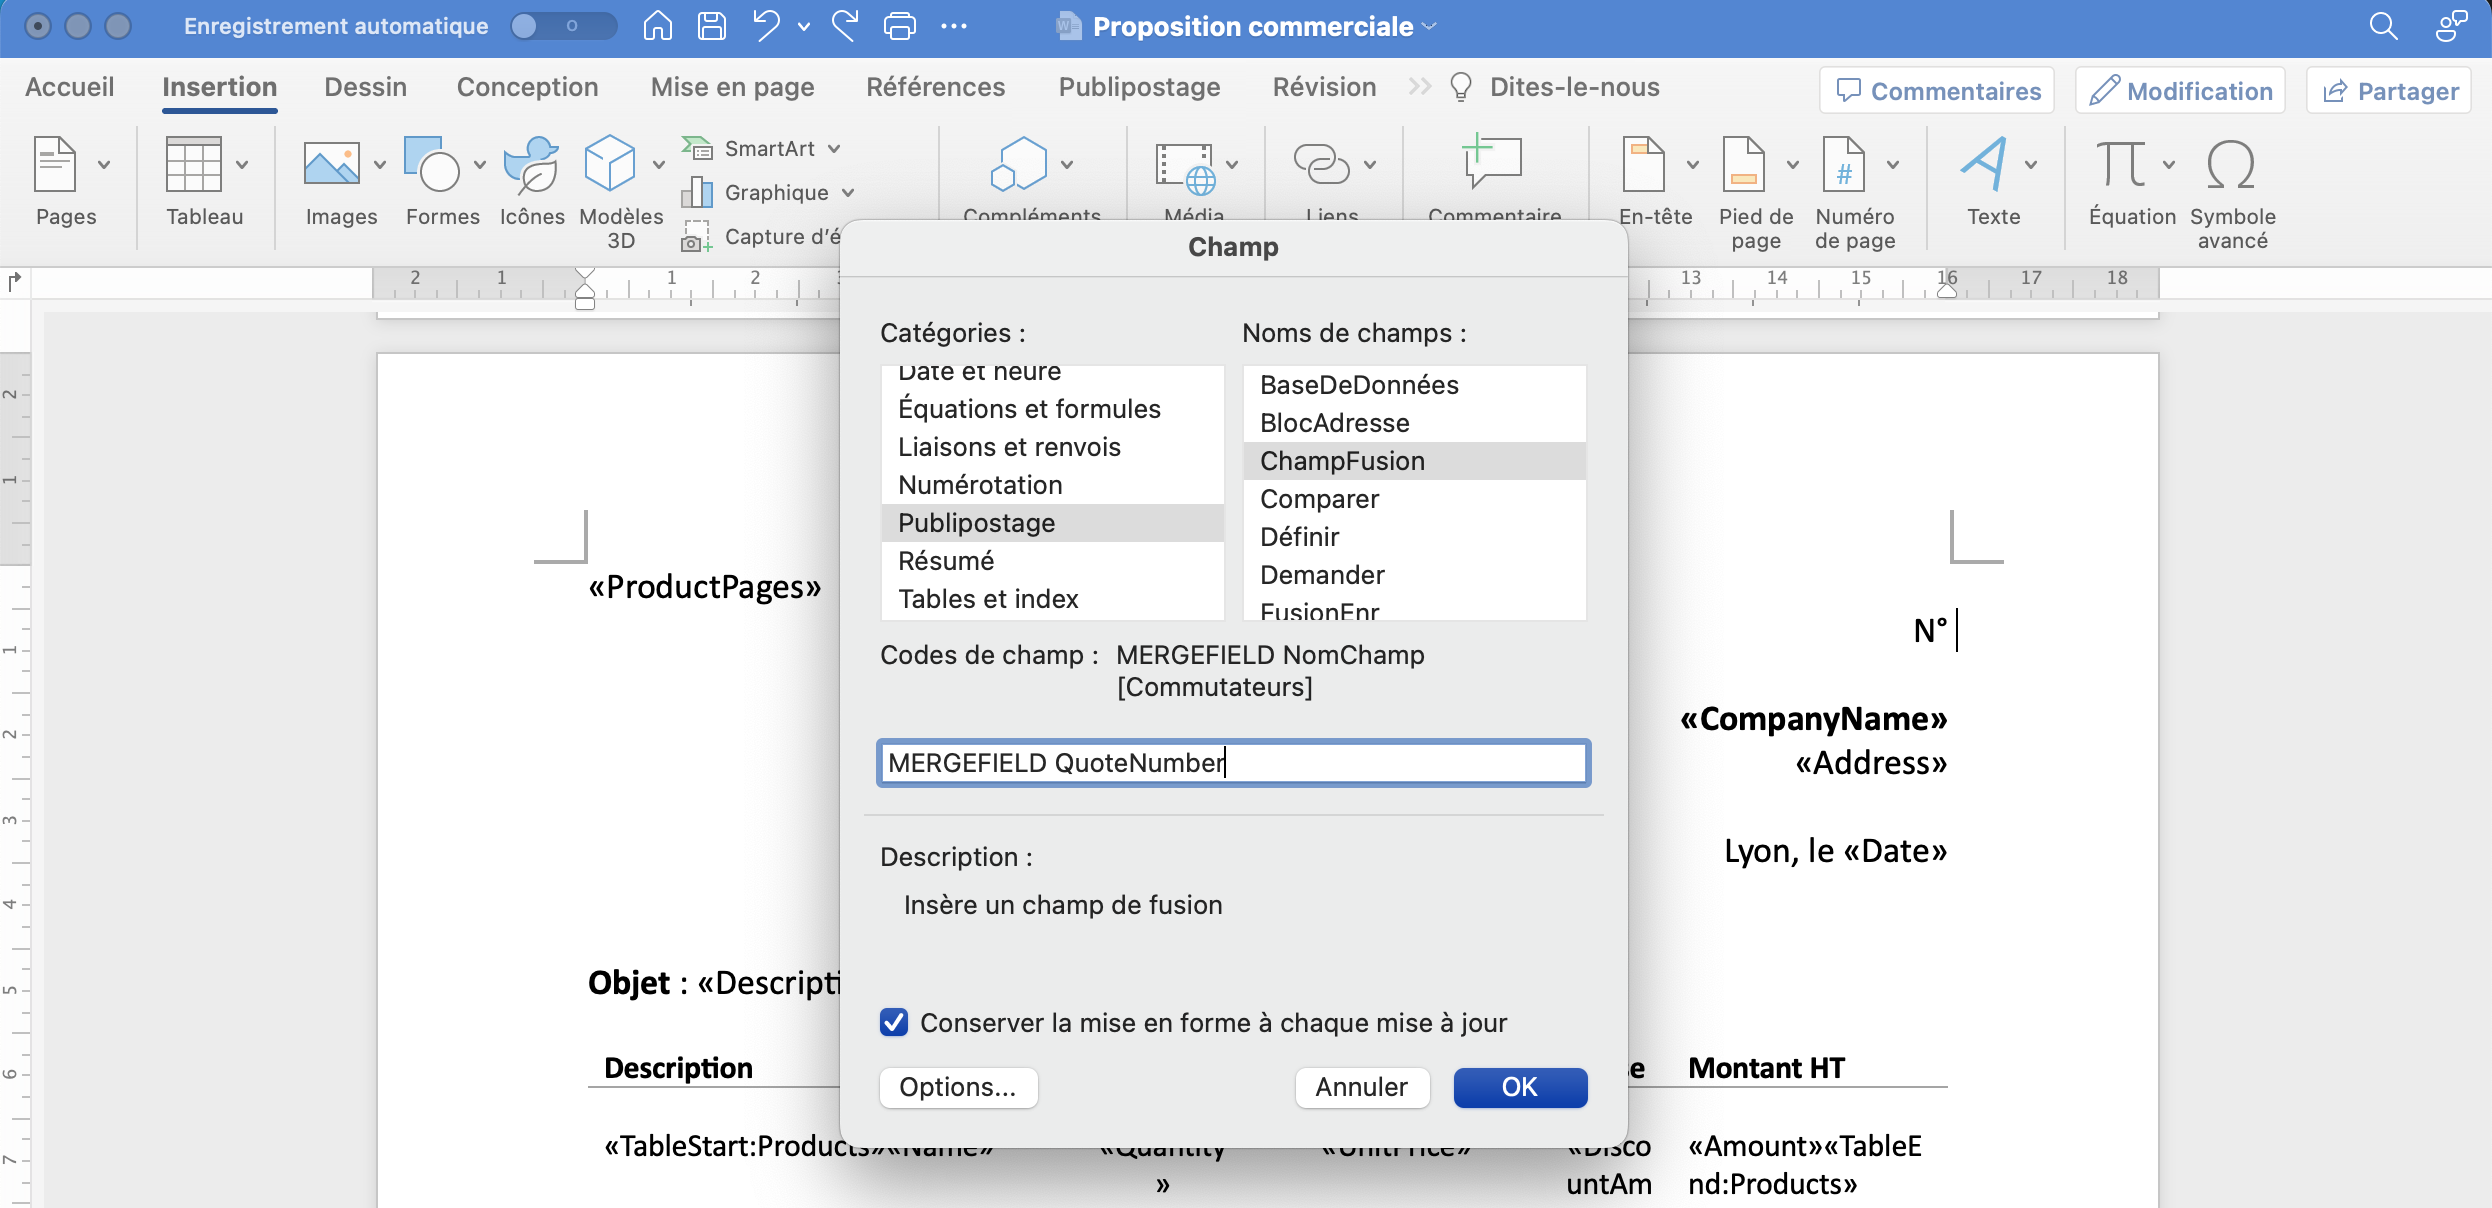Open the Proposition commerciale title dropdown

click(x=1428, y=26)
